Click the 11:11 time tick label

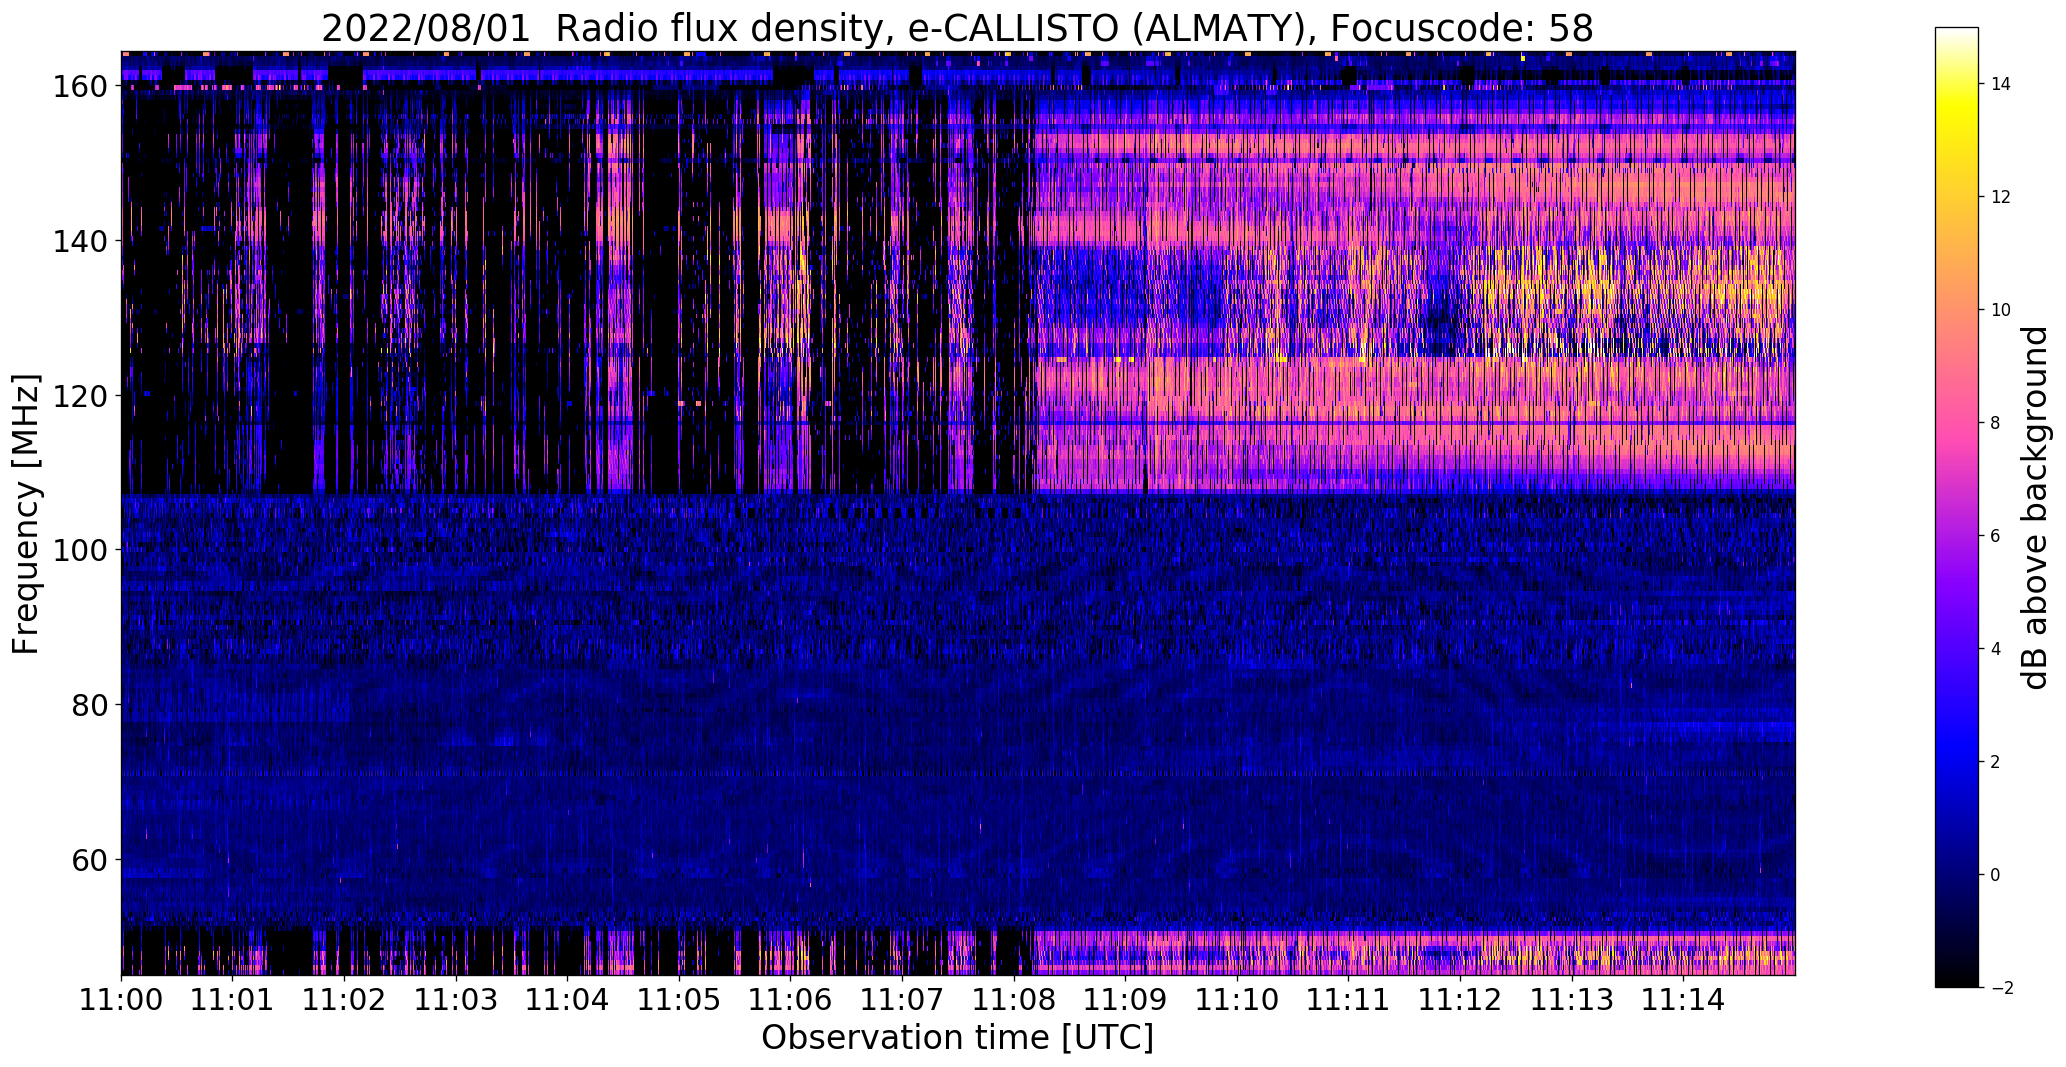point(1349,998)
